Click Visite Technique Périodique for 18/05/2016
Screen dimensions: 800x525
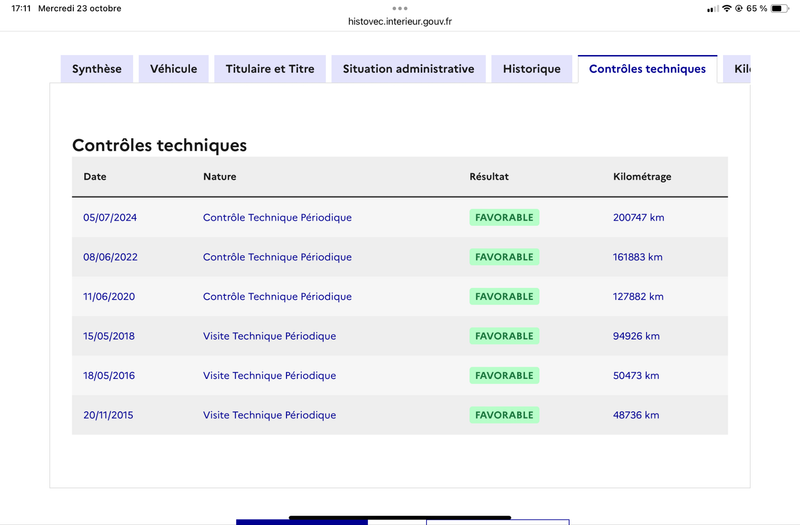[x=269, y=376]
